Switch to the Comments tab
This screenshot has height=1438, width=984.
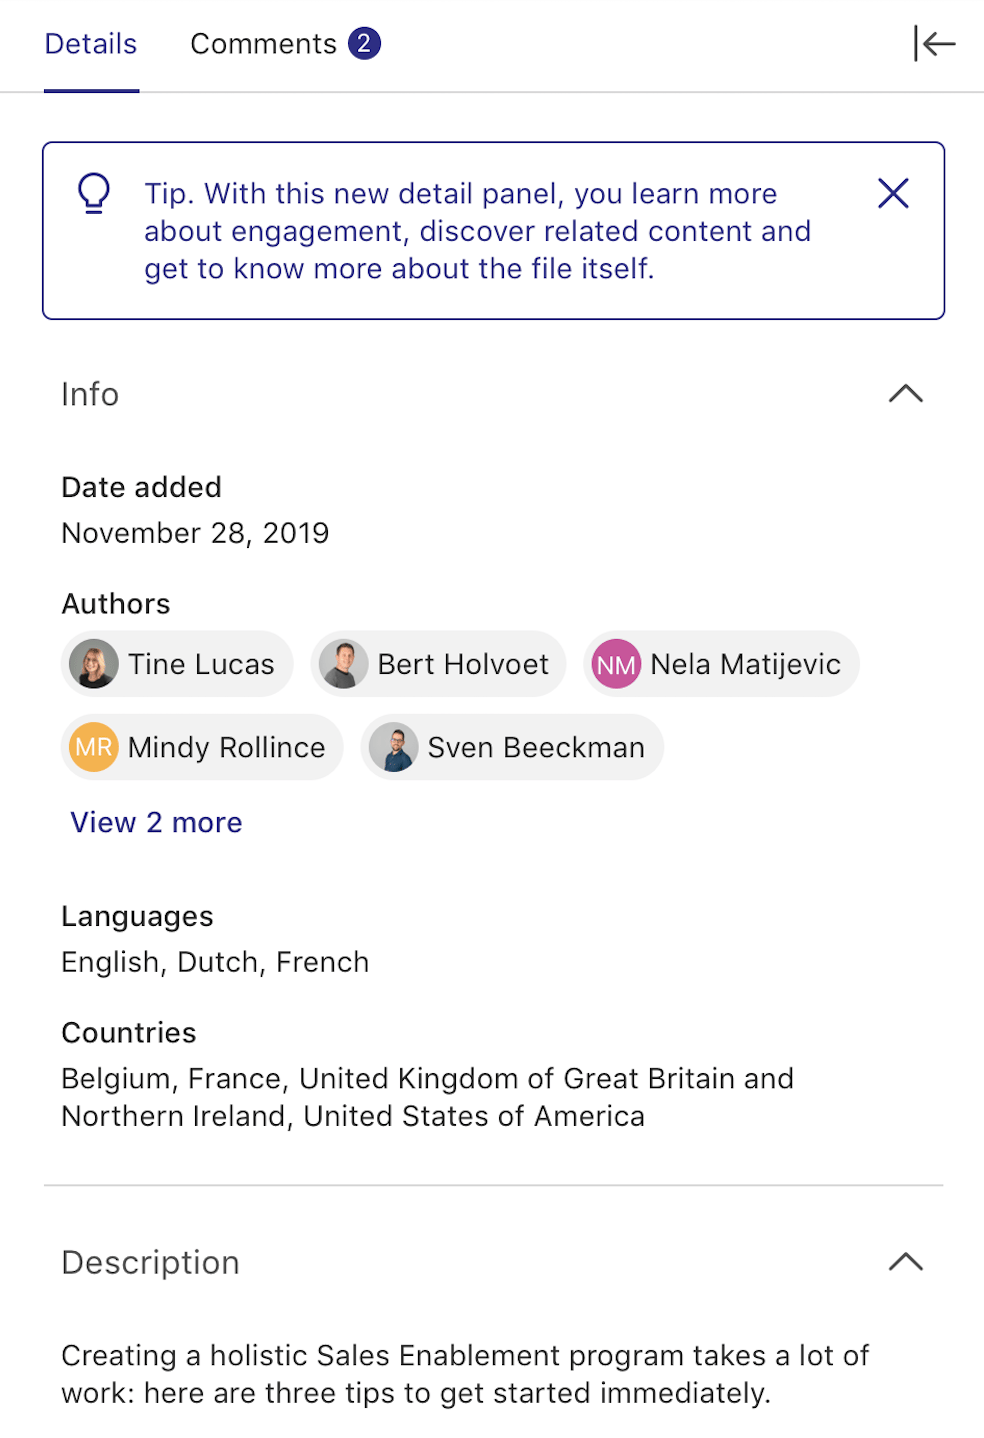pyautogui.click(x=263, y=44)
